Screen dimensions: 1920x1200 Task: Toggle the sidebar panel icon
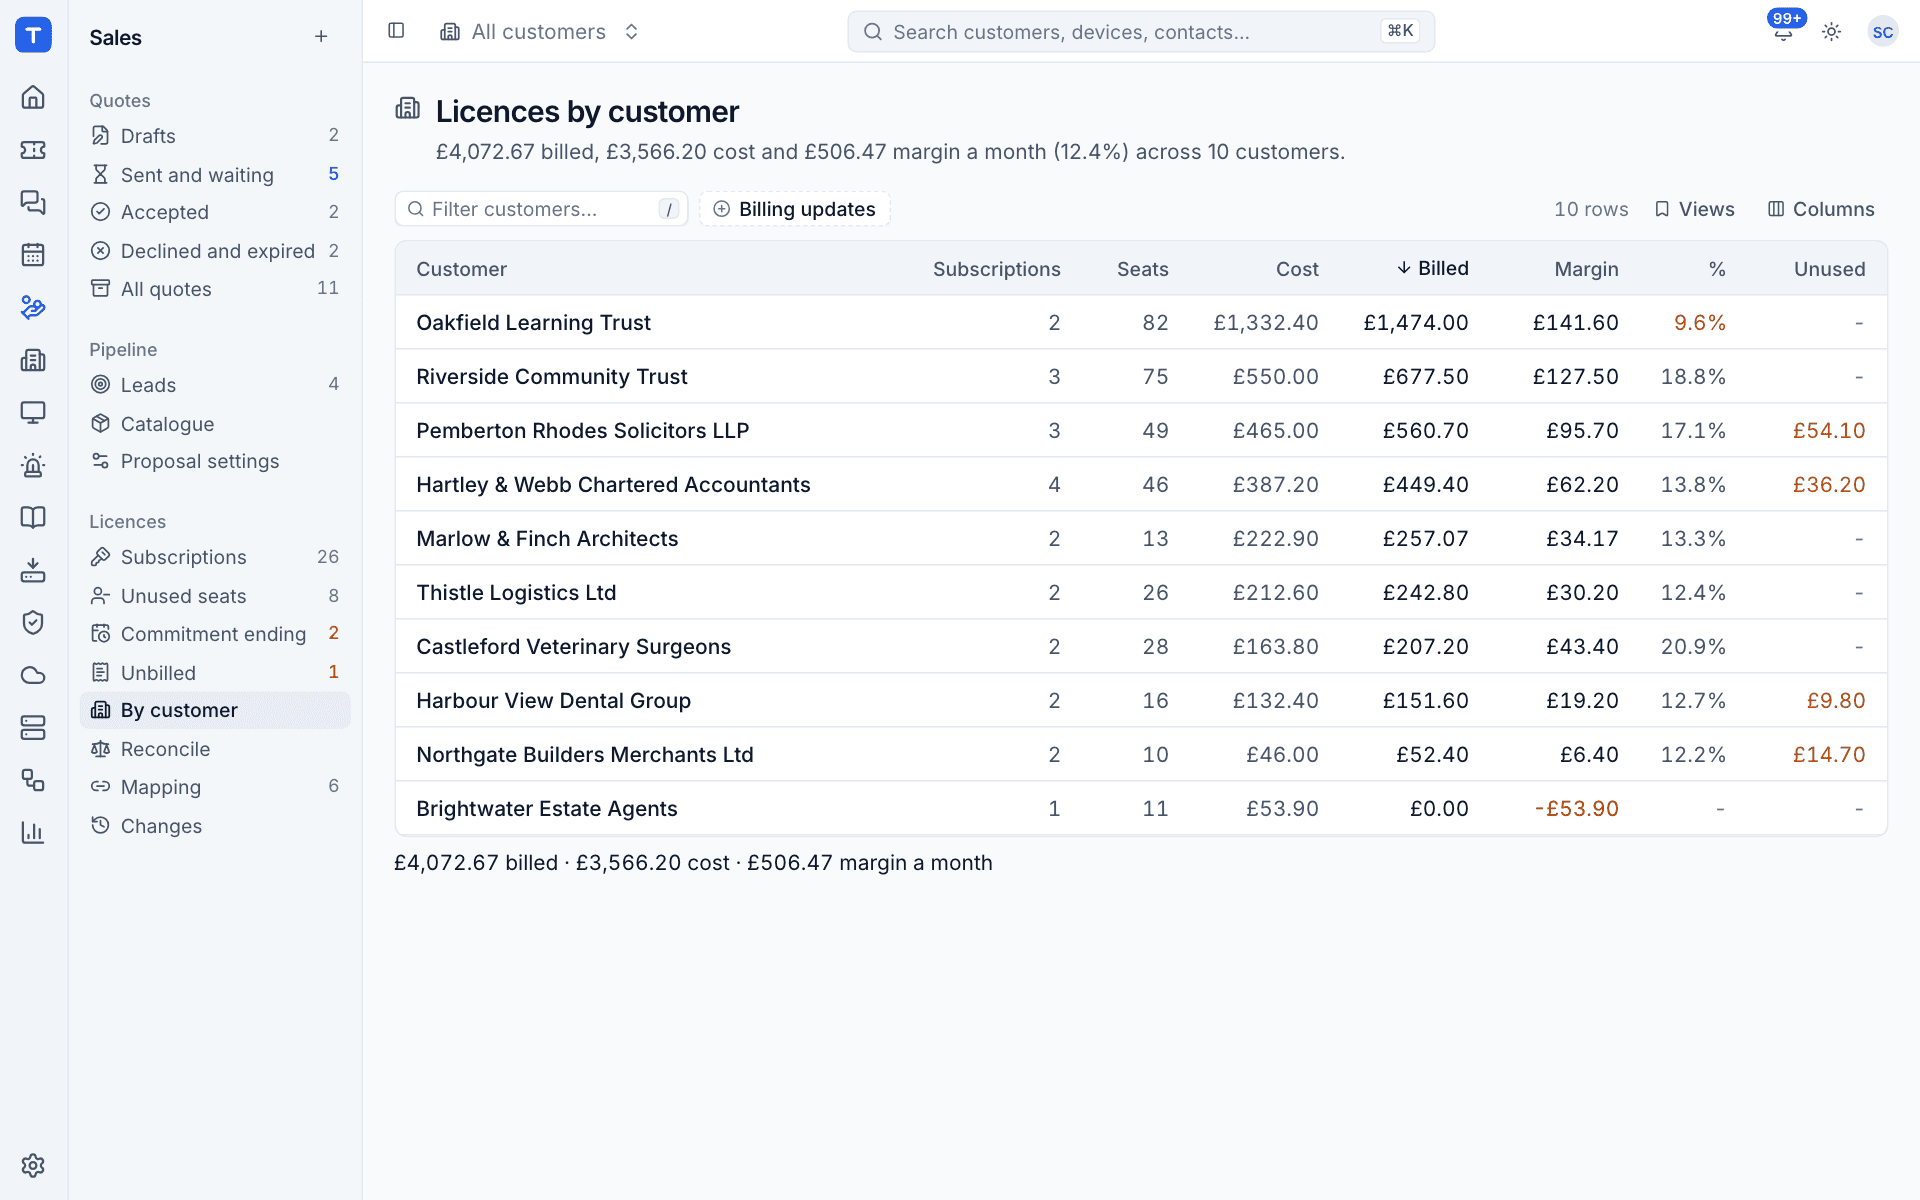click(x=396, y=31)
